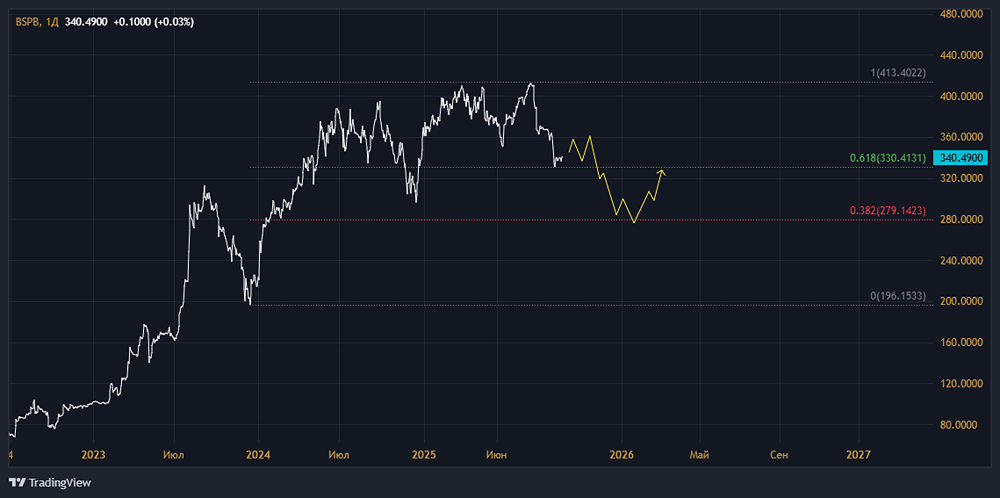Screen dimensions: 1000x498
Task: Click the Май label on time axis
Action: point(700,455)
